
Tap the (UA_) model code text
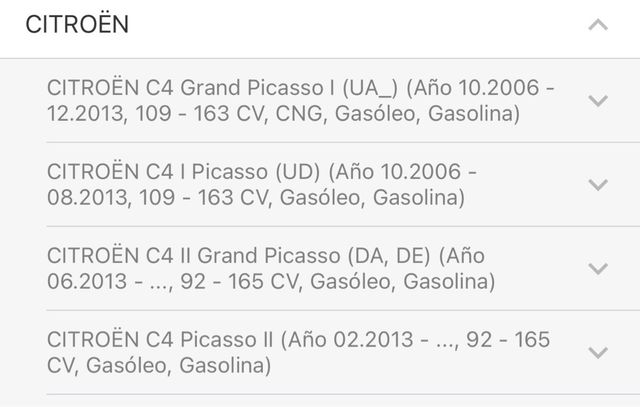coord(364,88)
